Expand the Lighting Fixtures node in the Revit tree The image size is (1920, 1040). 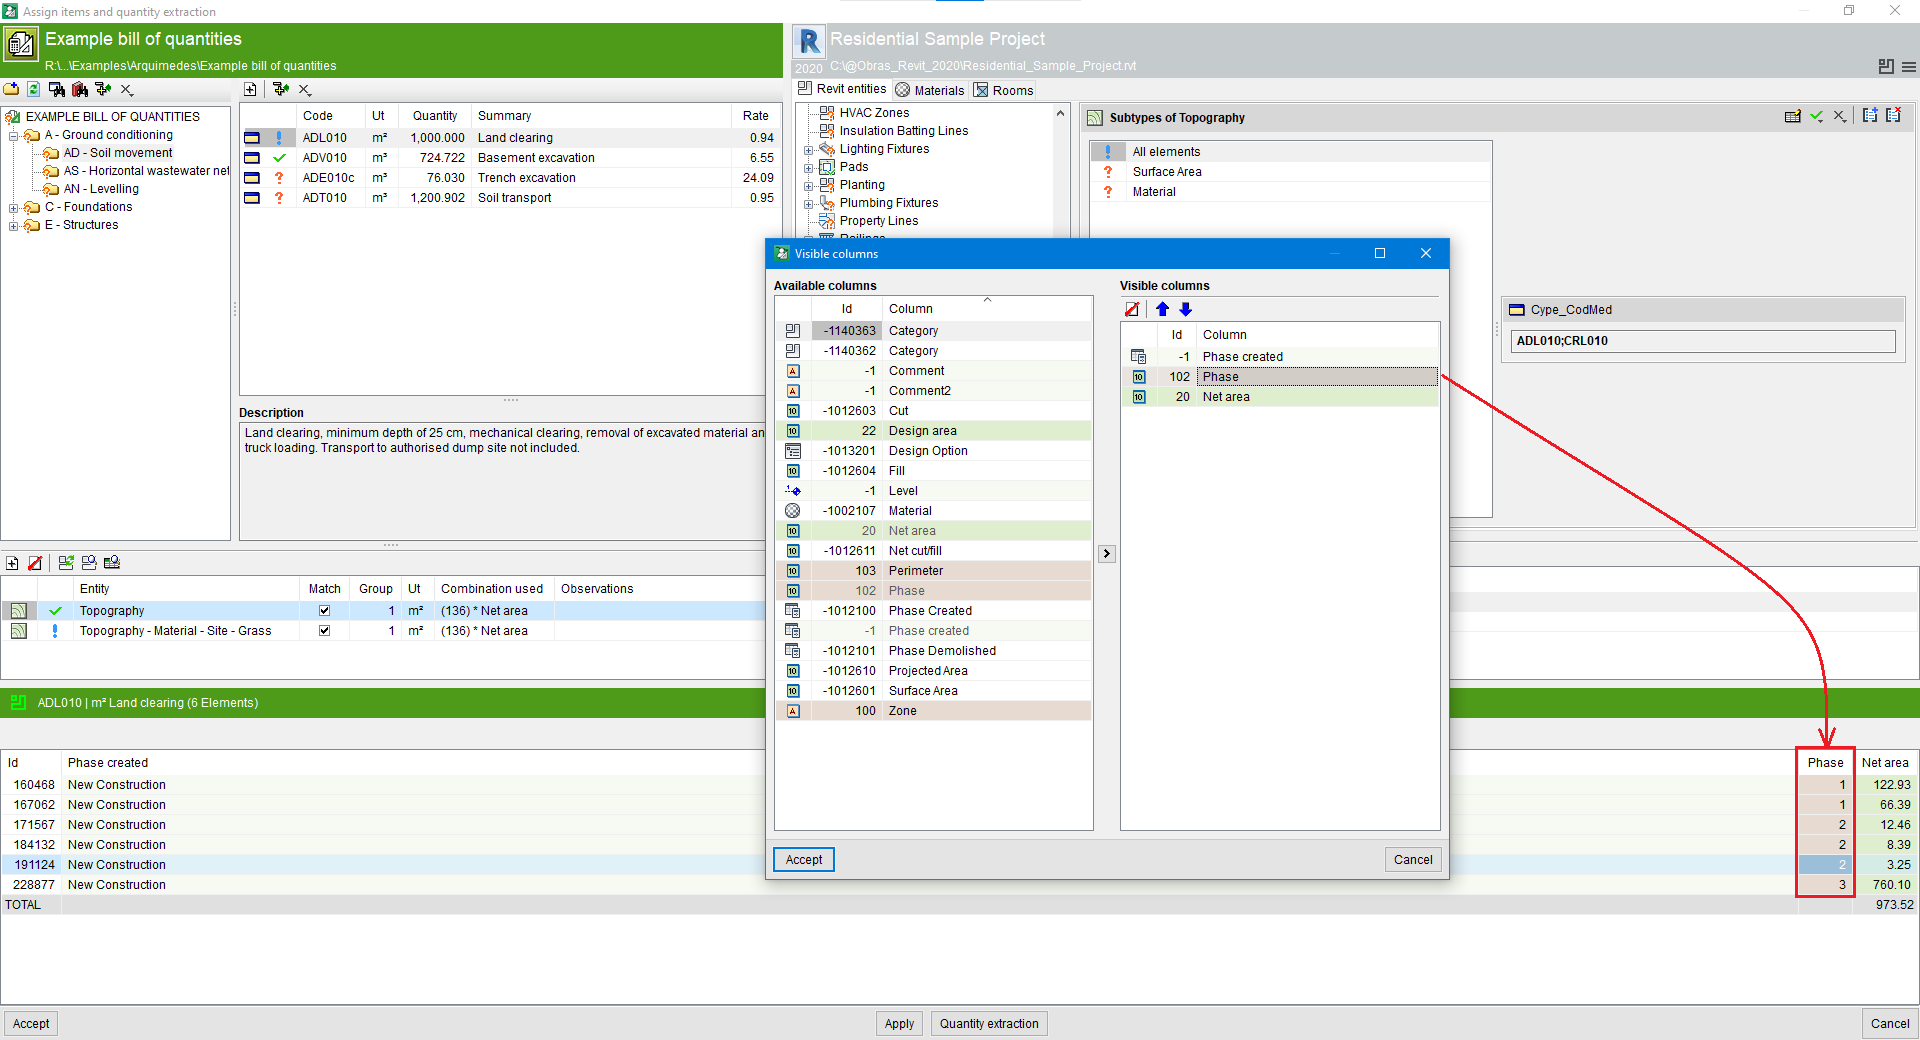pyautogui.click(x=809, y=150)
